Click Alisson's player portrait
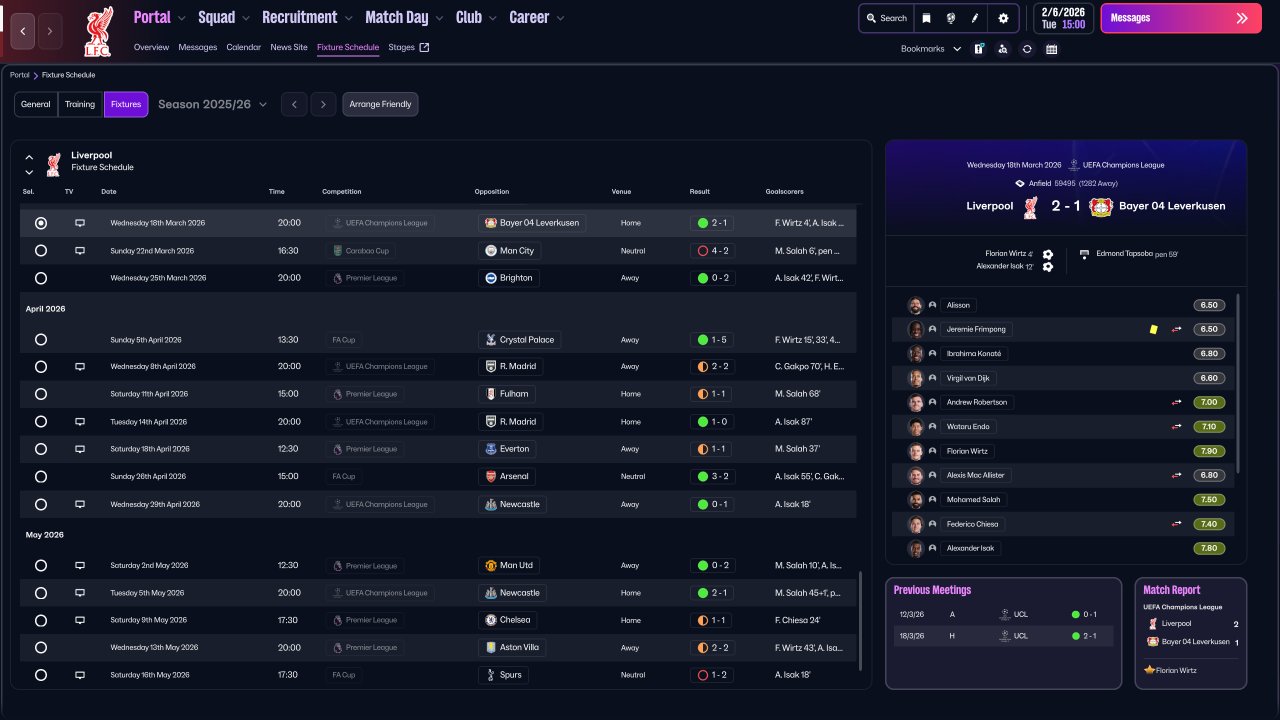Viewport: 1280px width, 720px height. point(915,305)
